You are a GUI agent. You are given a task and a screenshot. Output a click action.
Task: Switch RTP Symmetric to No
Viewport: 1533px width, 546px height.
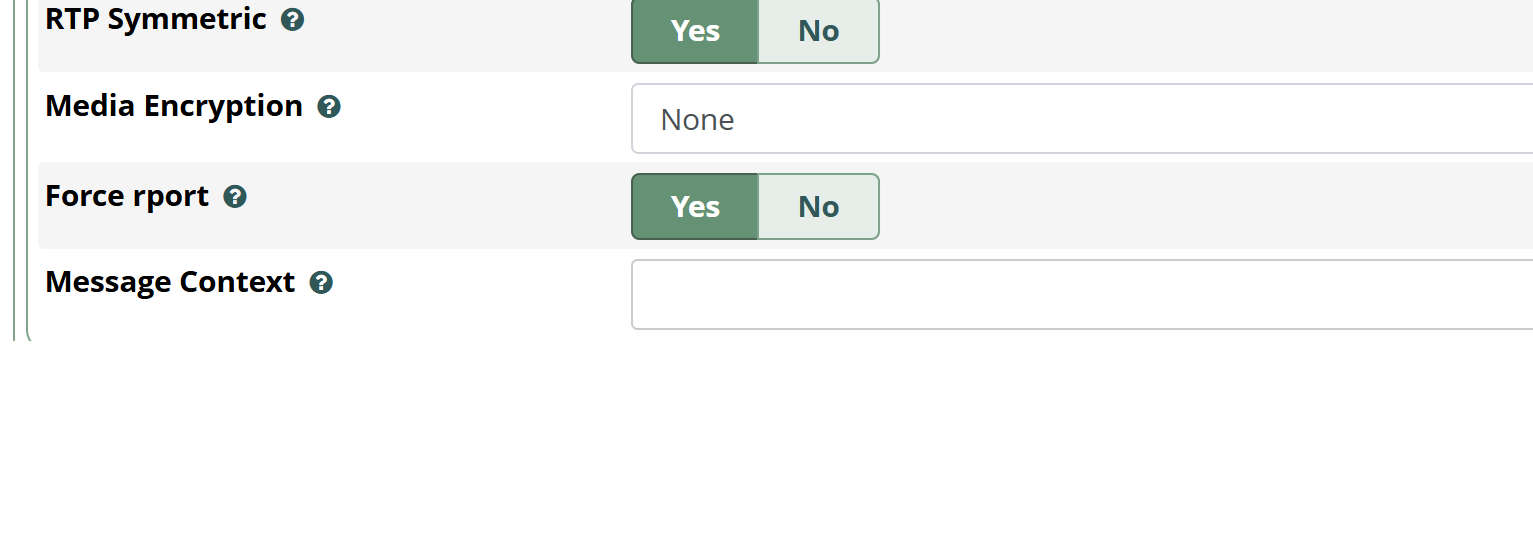[x=818, y=30]
